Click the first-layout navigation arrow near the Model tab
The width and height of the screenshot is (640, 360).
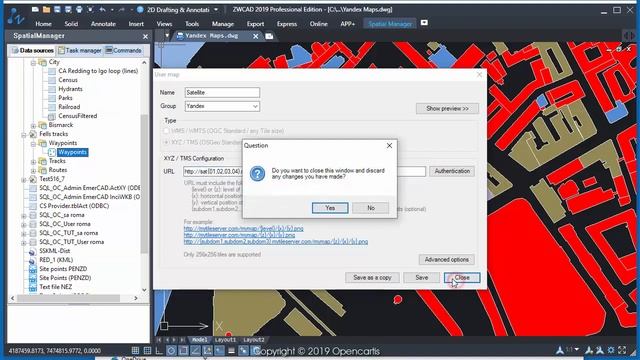[159, 340]
